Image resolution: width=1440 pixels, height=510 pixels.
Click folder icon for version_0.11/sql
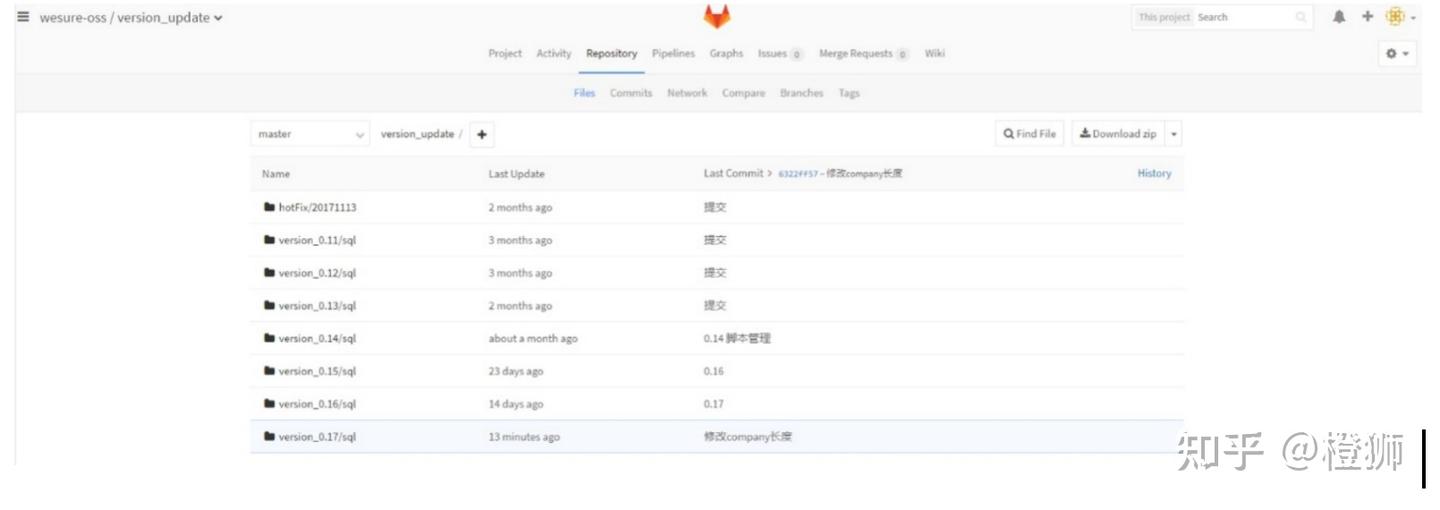pyautogui.click(x=269, y=240)
